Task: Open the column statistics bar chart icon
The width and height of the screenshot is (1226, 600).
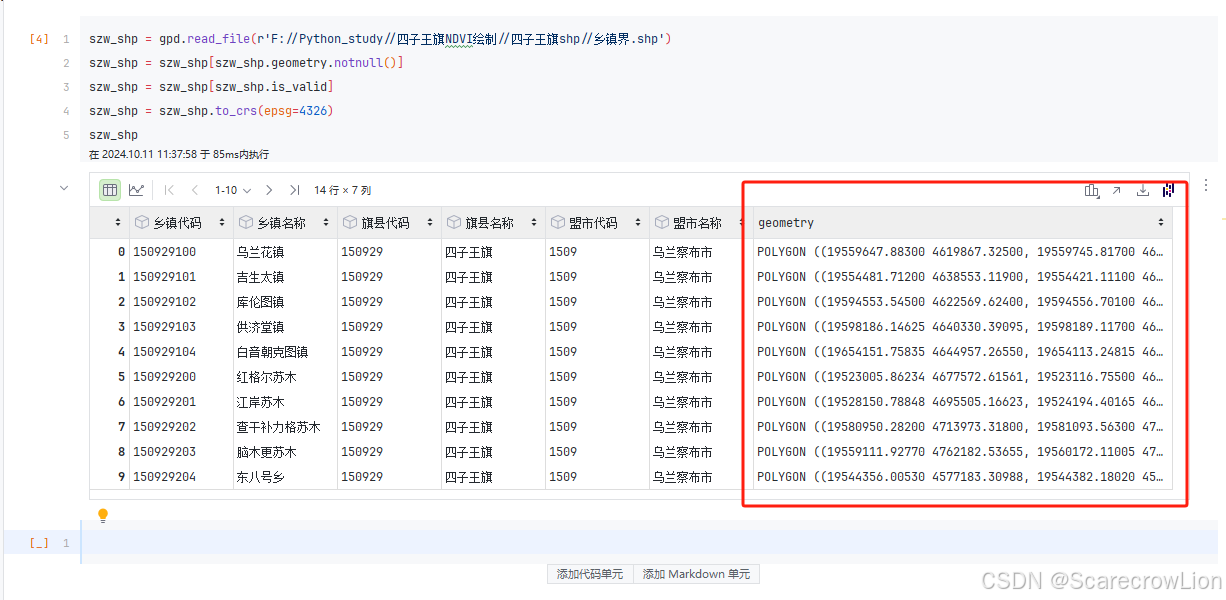Action: click(x=1091, y=189)
